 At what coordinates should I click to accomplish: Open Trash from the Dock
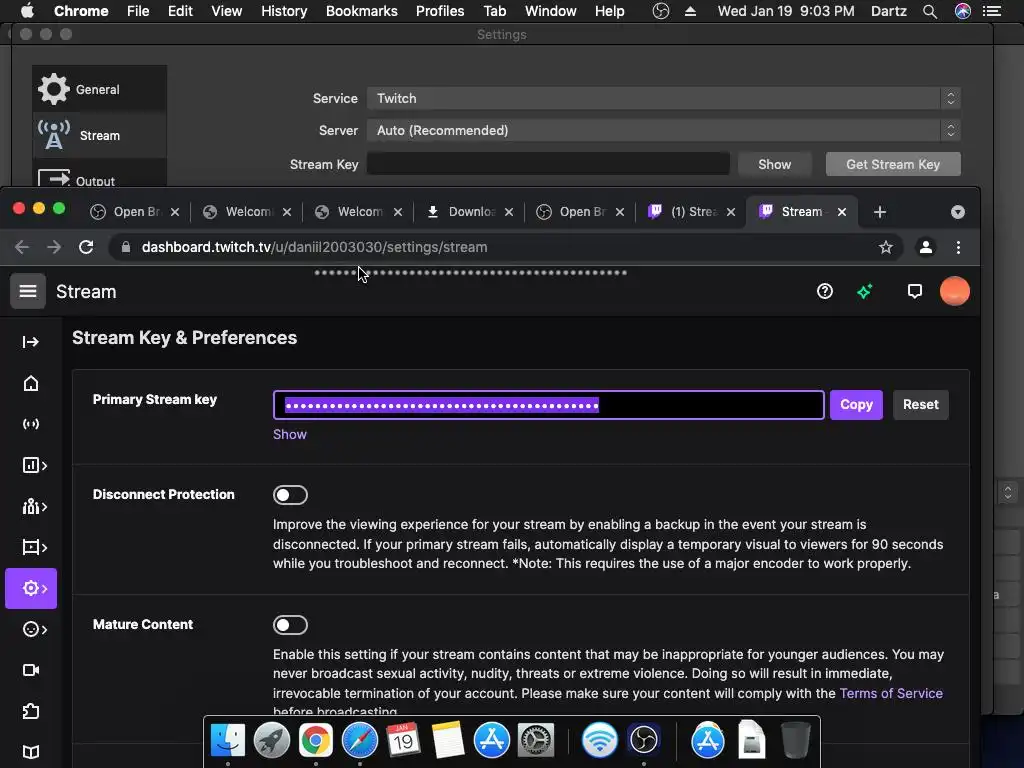coord(795,741)
